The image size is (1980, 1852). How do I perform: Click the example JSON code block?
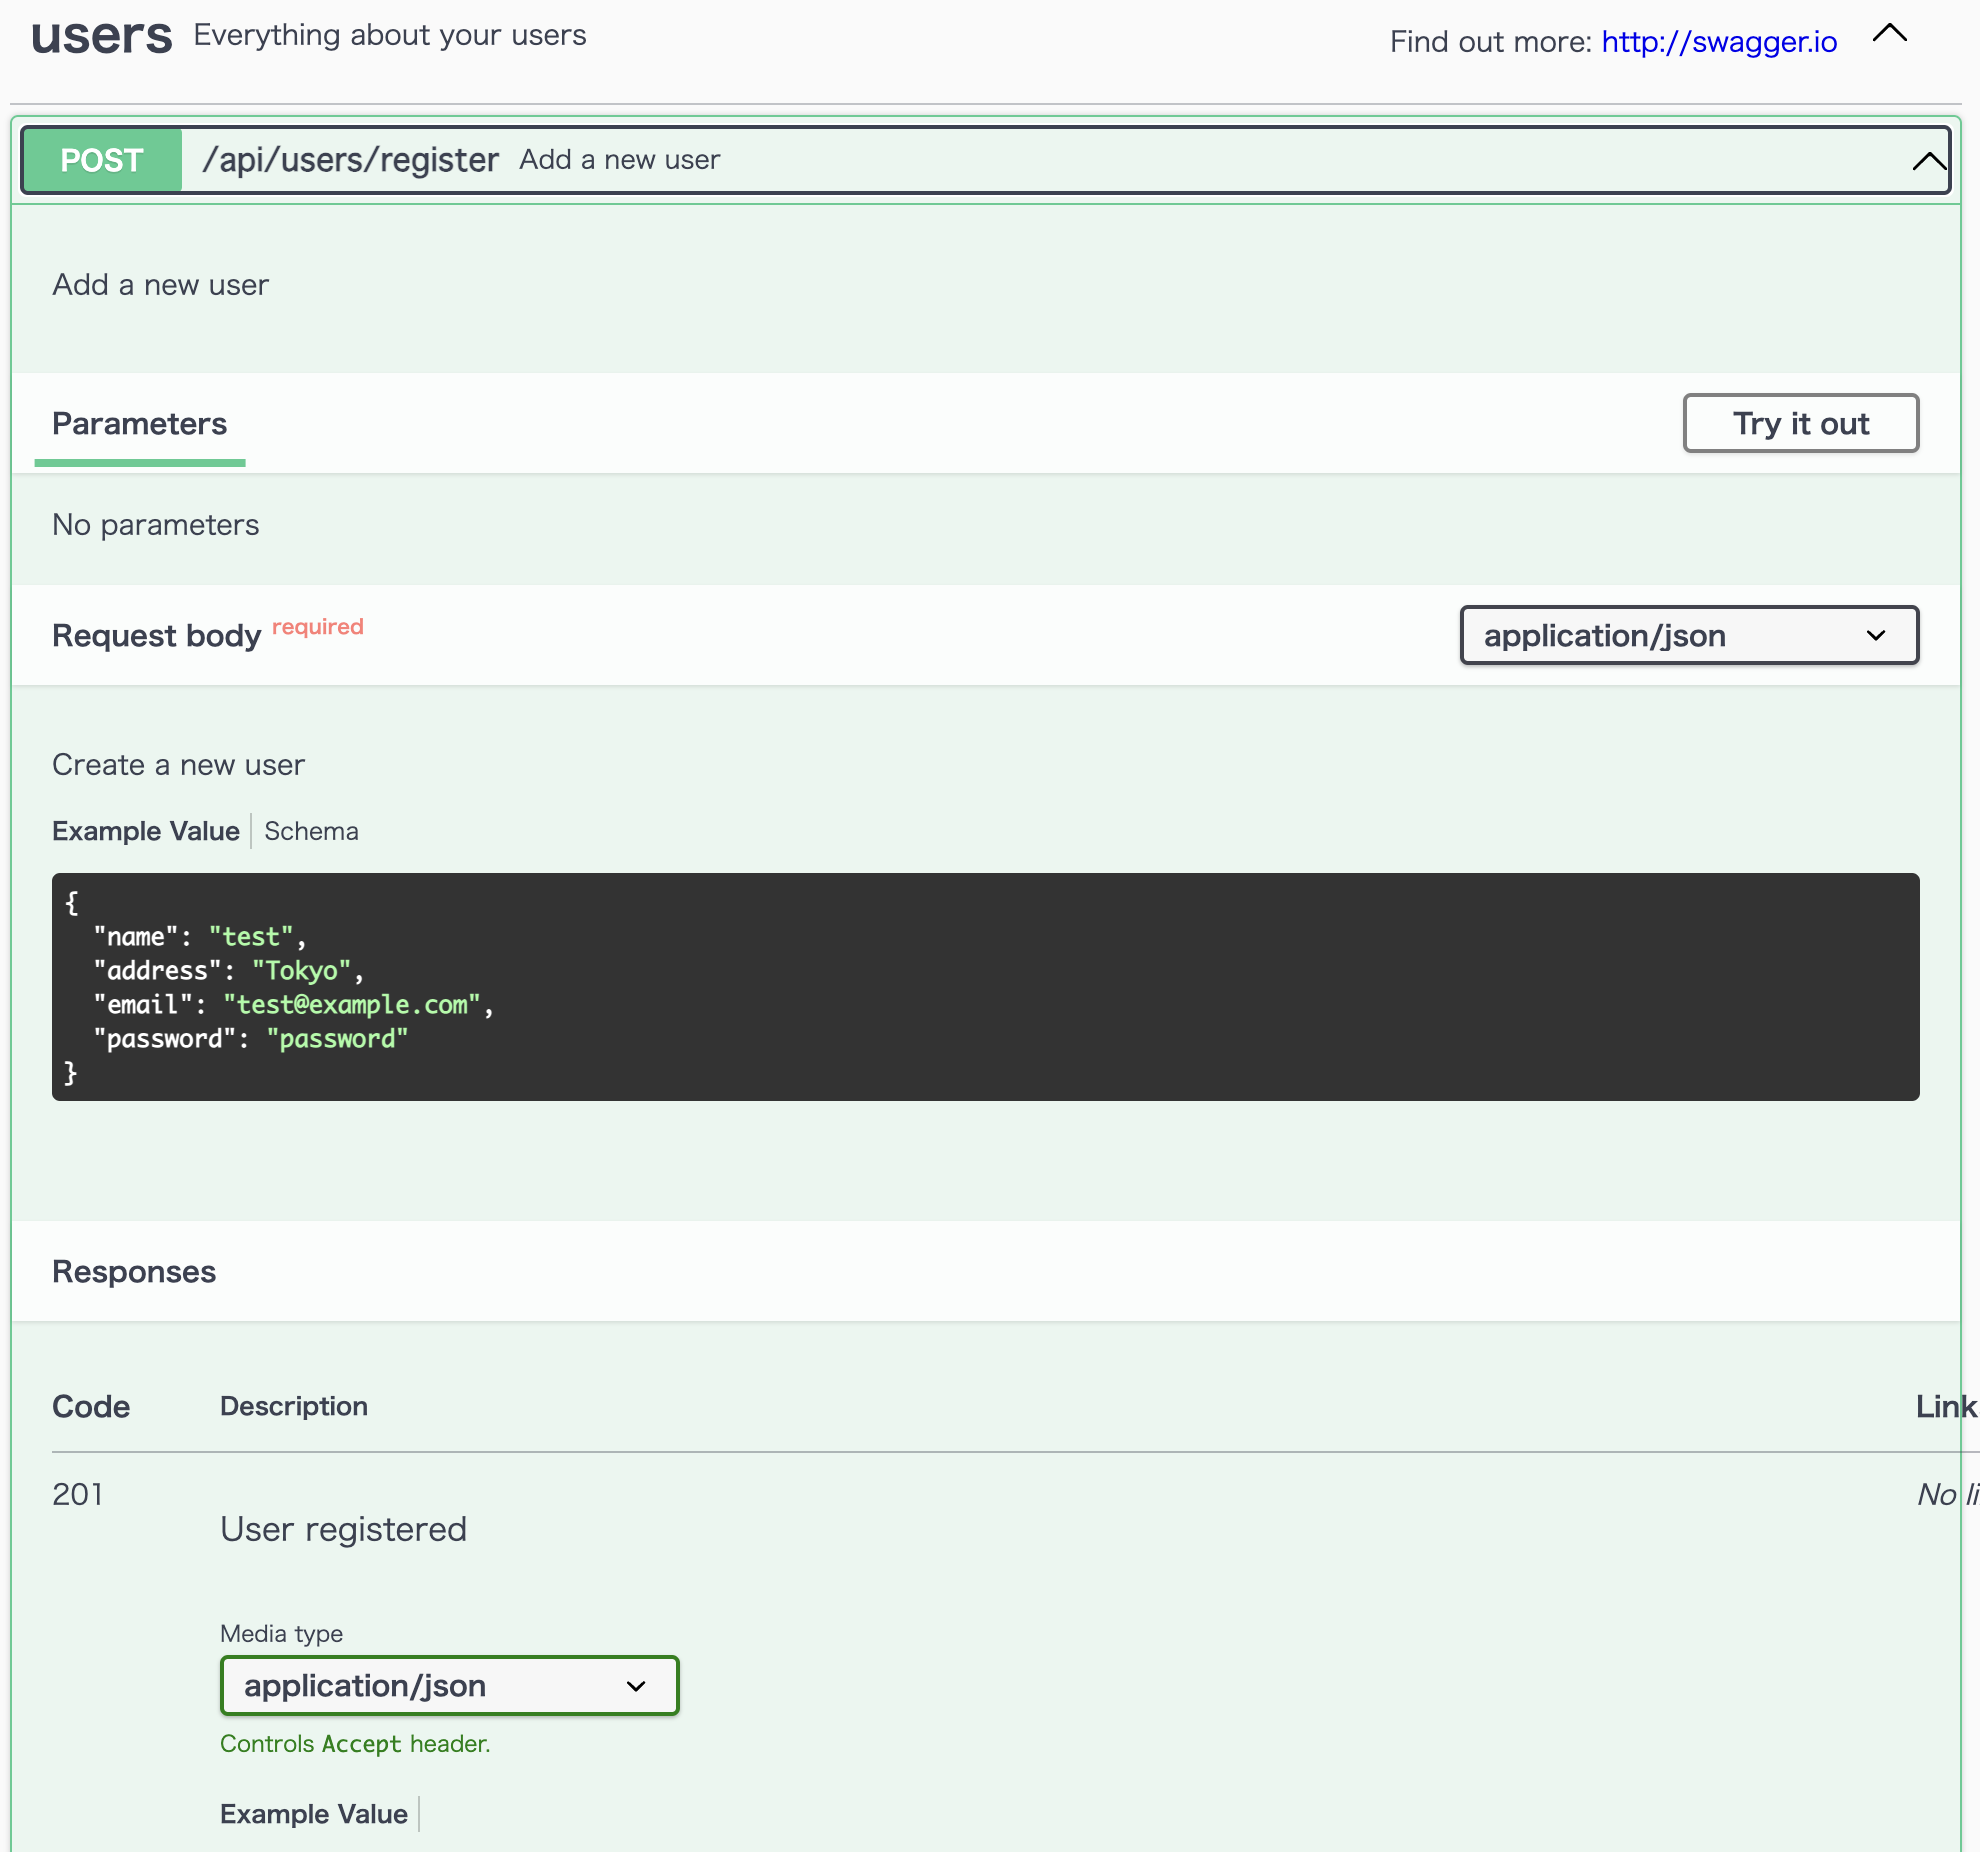pyautogui.click(x=985, y=986)
